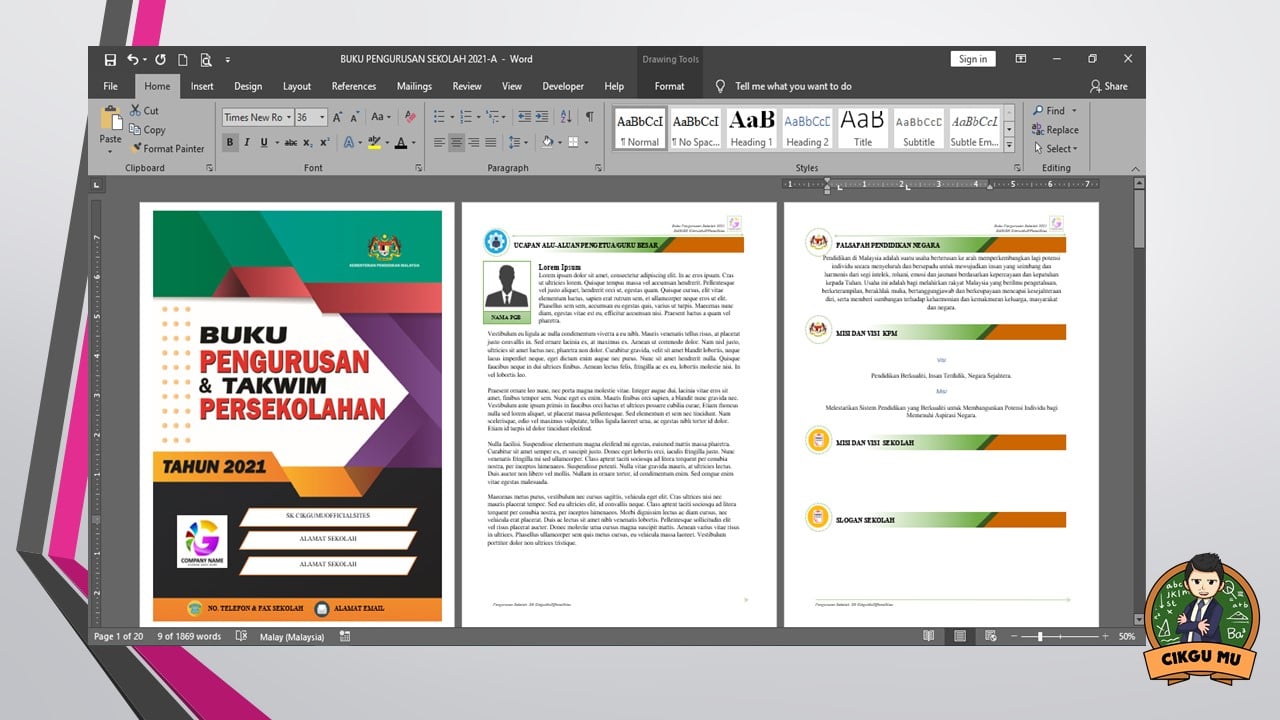Apply the Heading 1 style thumbnail
1280x720 pixels.
click(751, 128)
